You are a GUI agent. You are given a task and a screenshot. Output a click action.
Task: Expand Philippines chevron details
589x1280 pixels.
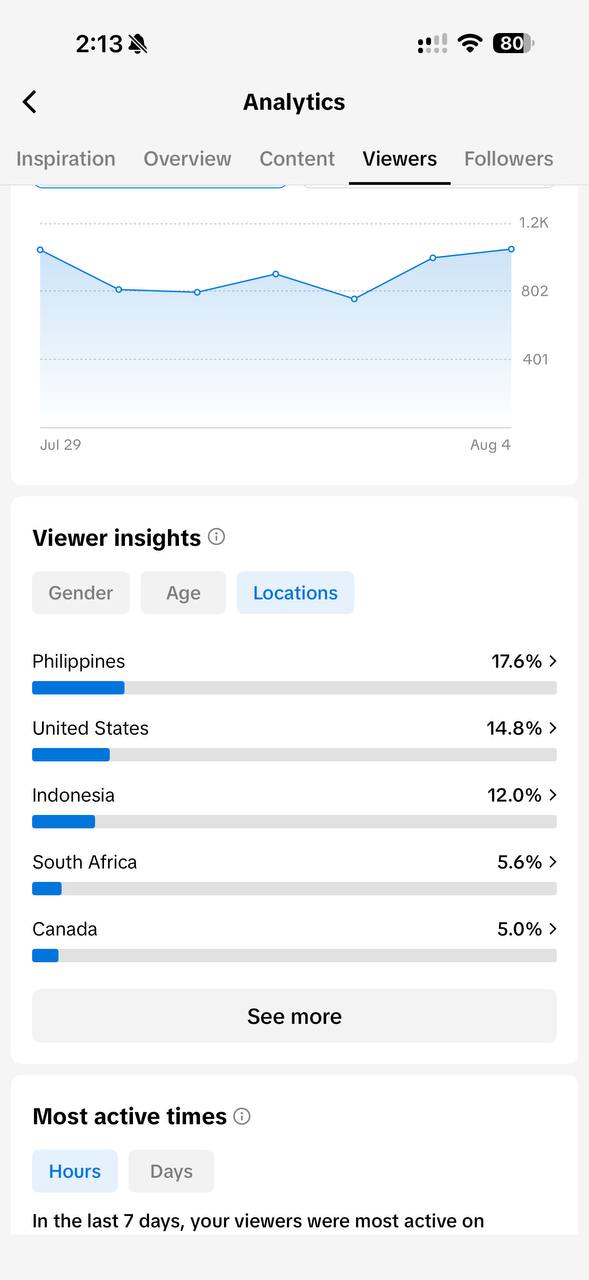553,661
